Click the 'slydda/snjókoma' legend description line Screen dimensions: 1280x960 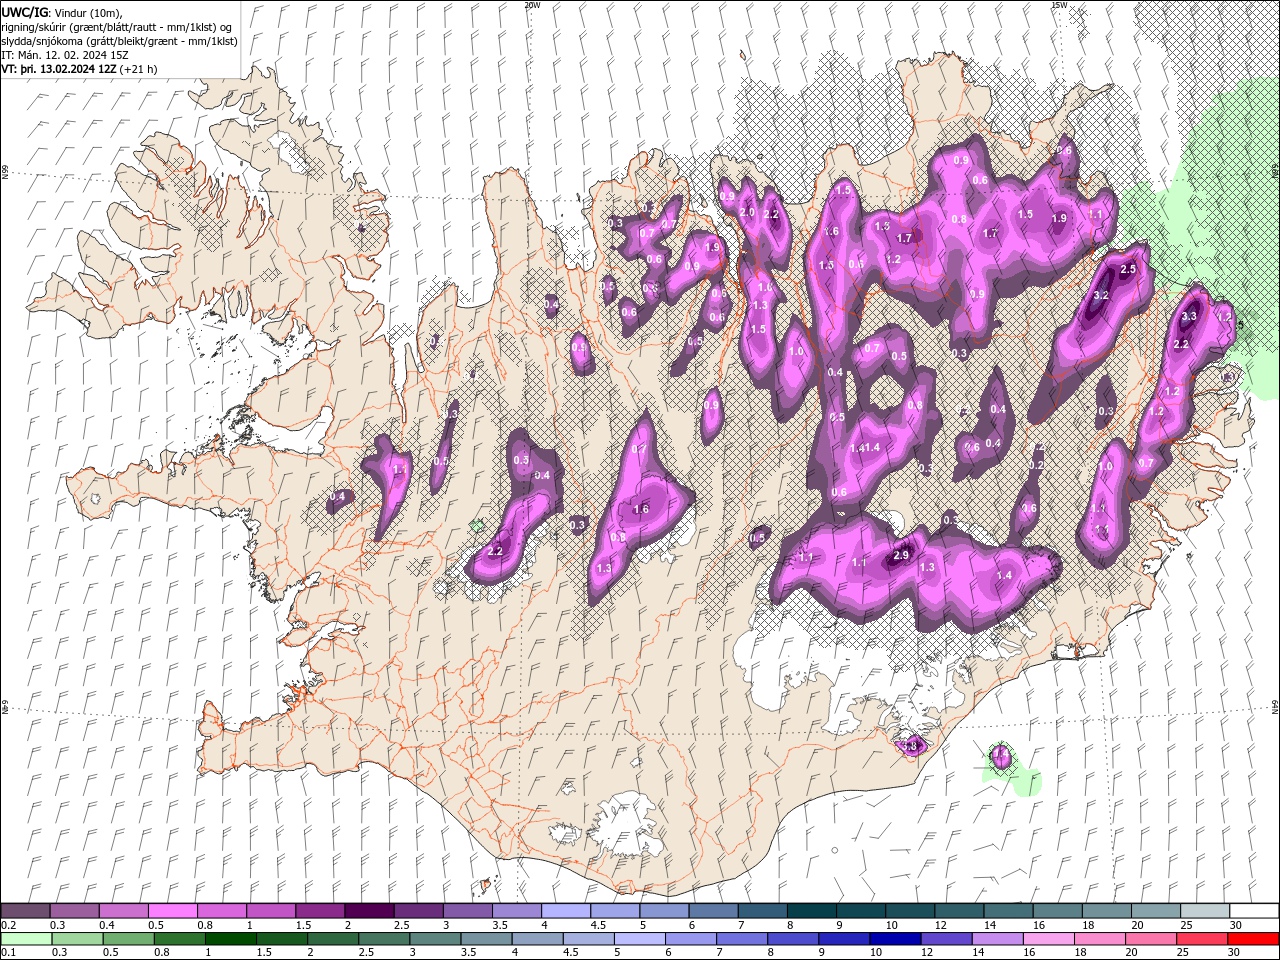point(119,41)
